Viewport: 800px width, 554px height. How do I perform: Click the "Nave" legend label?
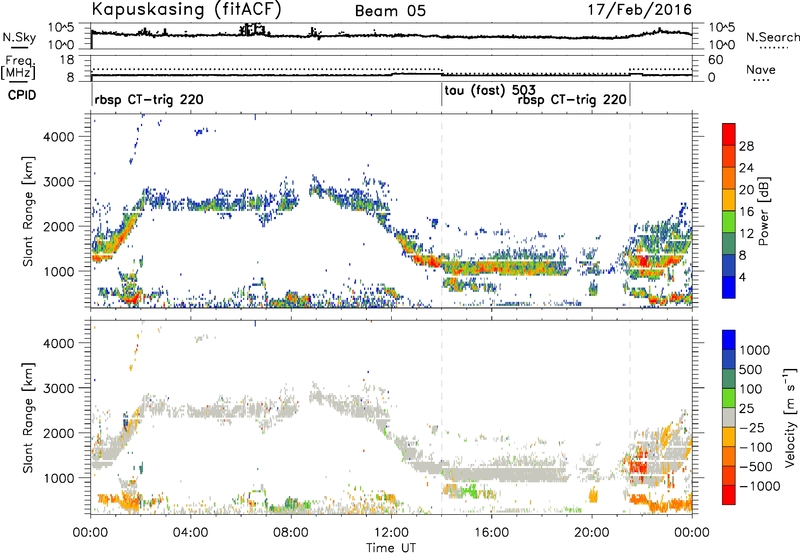[x=761, y=69]
